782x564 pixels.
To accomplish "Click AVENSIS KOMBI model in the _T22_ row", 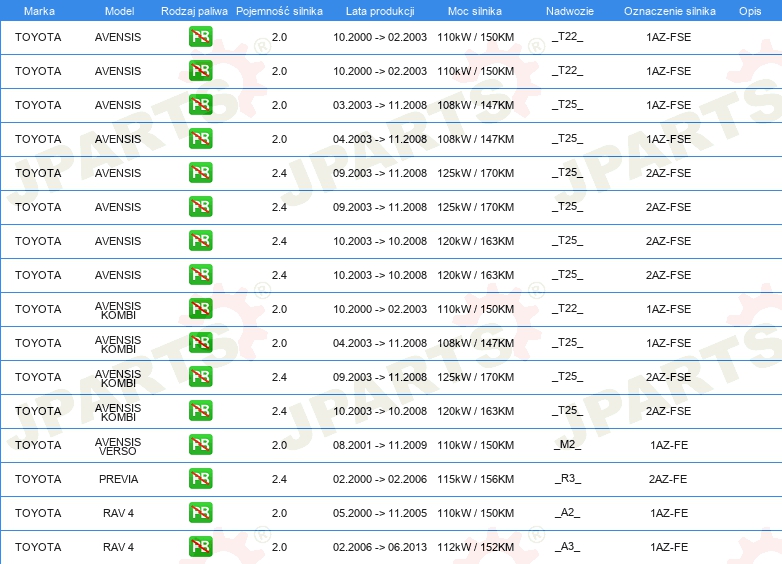I will click(118, 310).
